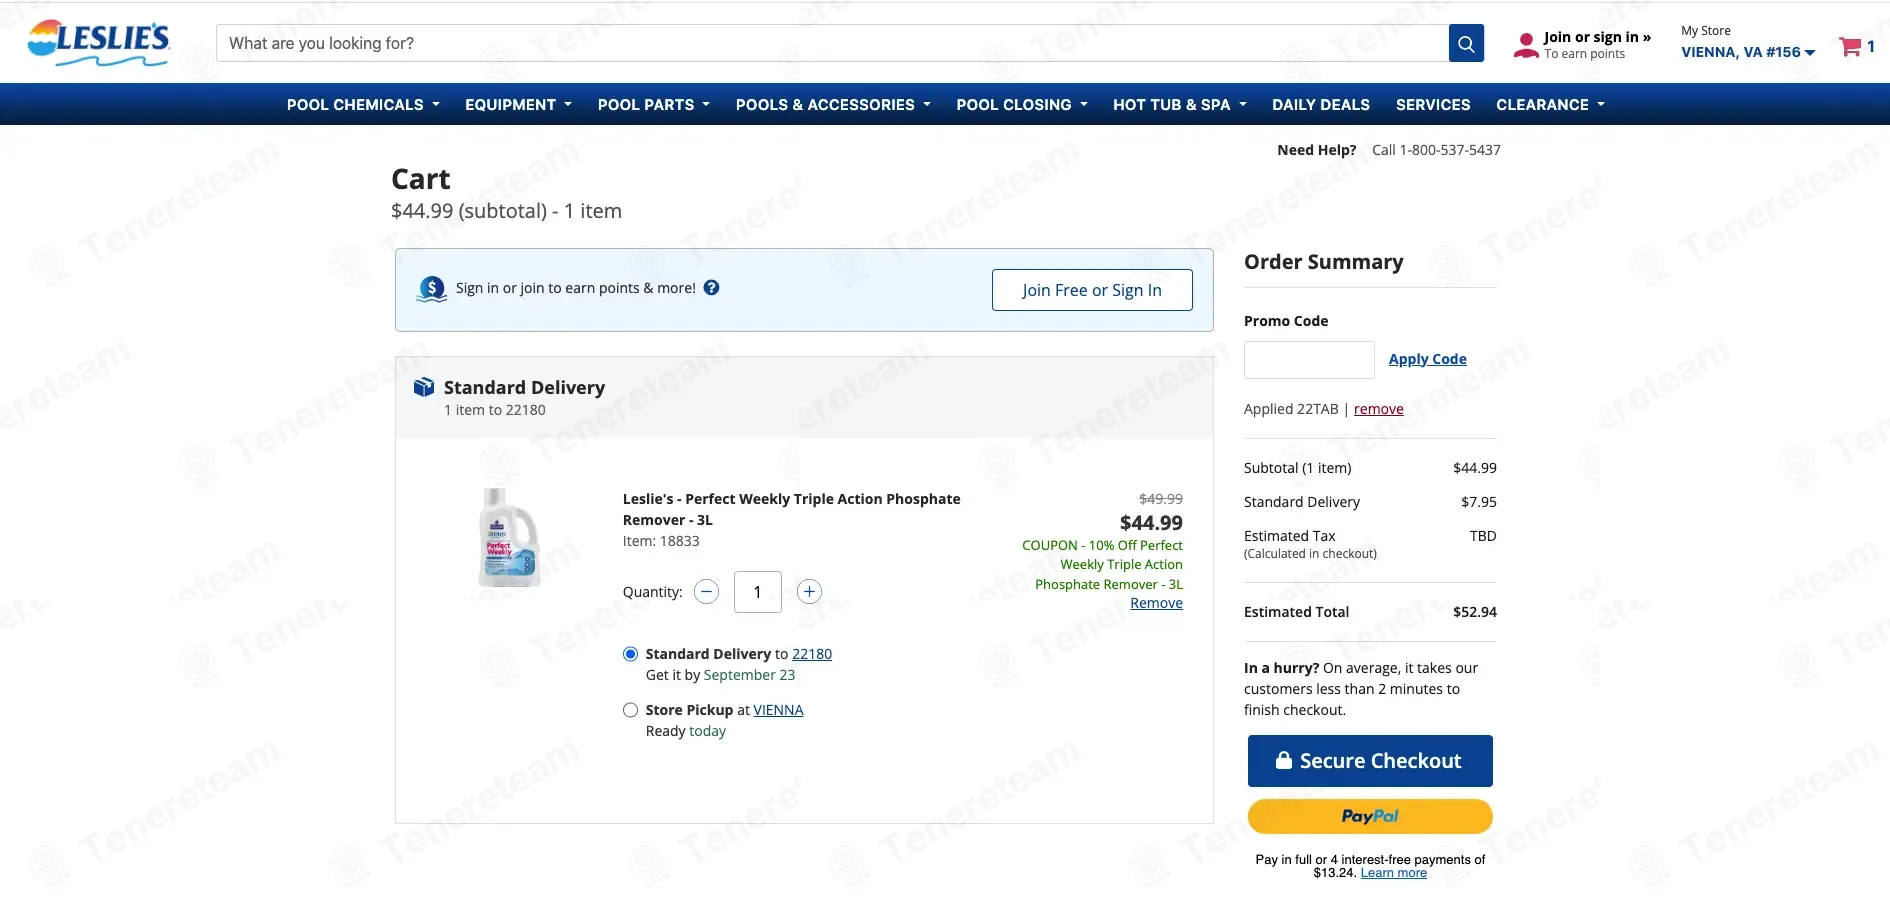This screenshot has height=910, width=1890.
Task: Go to the Services menu item
Action: point(1433,104)
